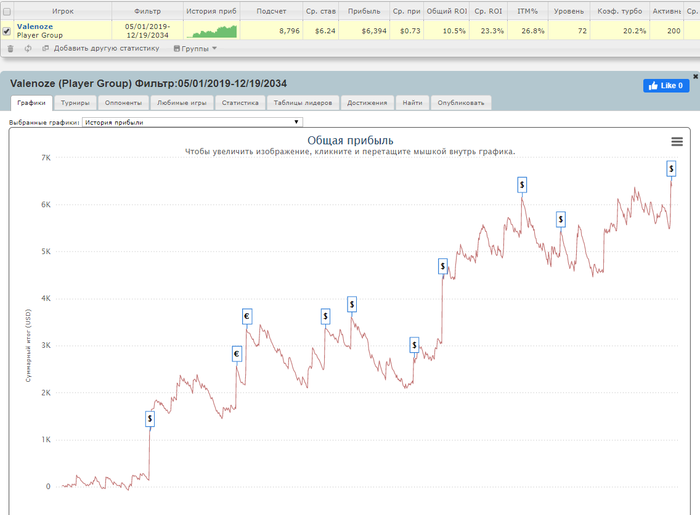
Task: Close the player detail panel
Action: 695,76
